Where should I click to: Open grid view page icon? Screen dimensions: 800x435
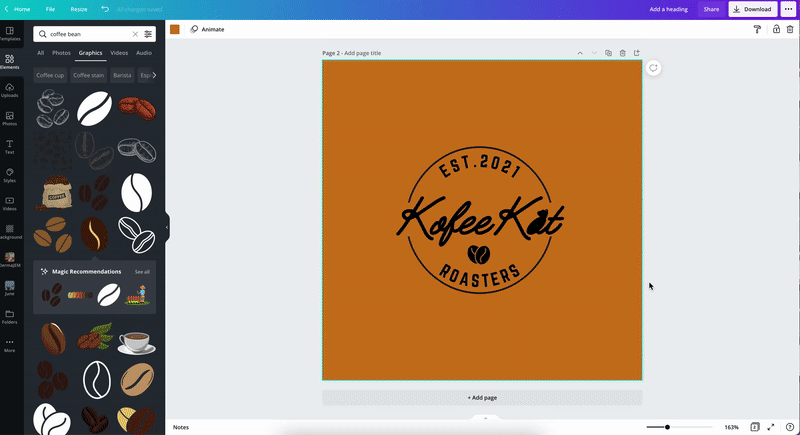pos(755,427)
